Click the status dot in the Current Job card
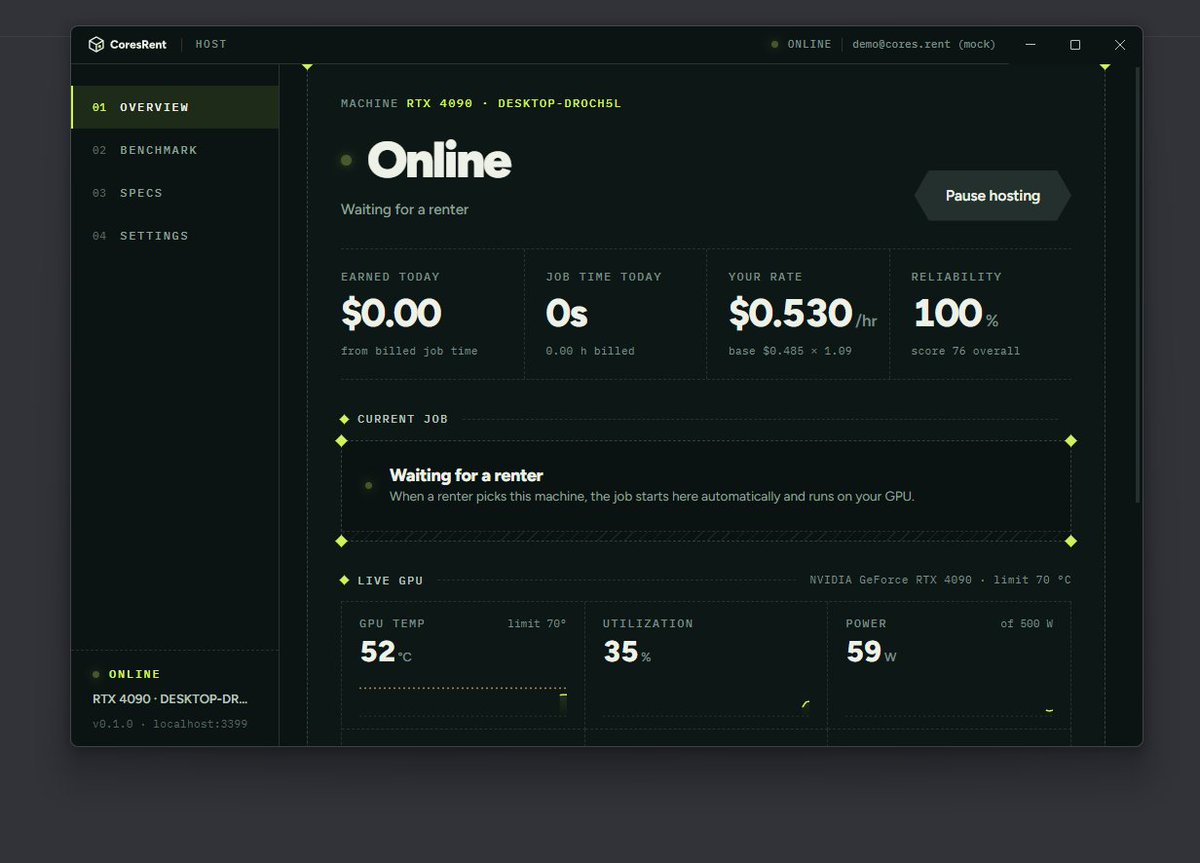This screenshot has width=1200, height=863. pyautogui.click(x=369, y=485)
